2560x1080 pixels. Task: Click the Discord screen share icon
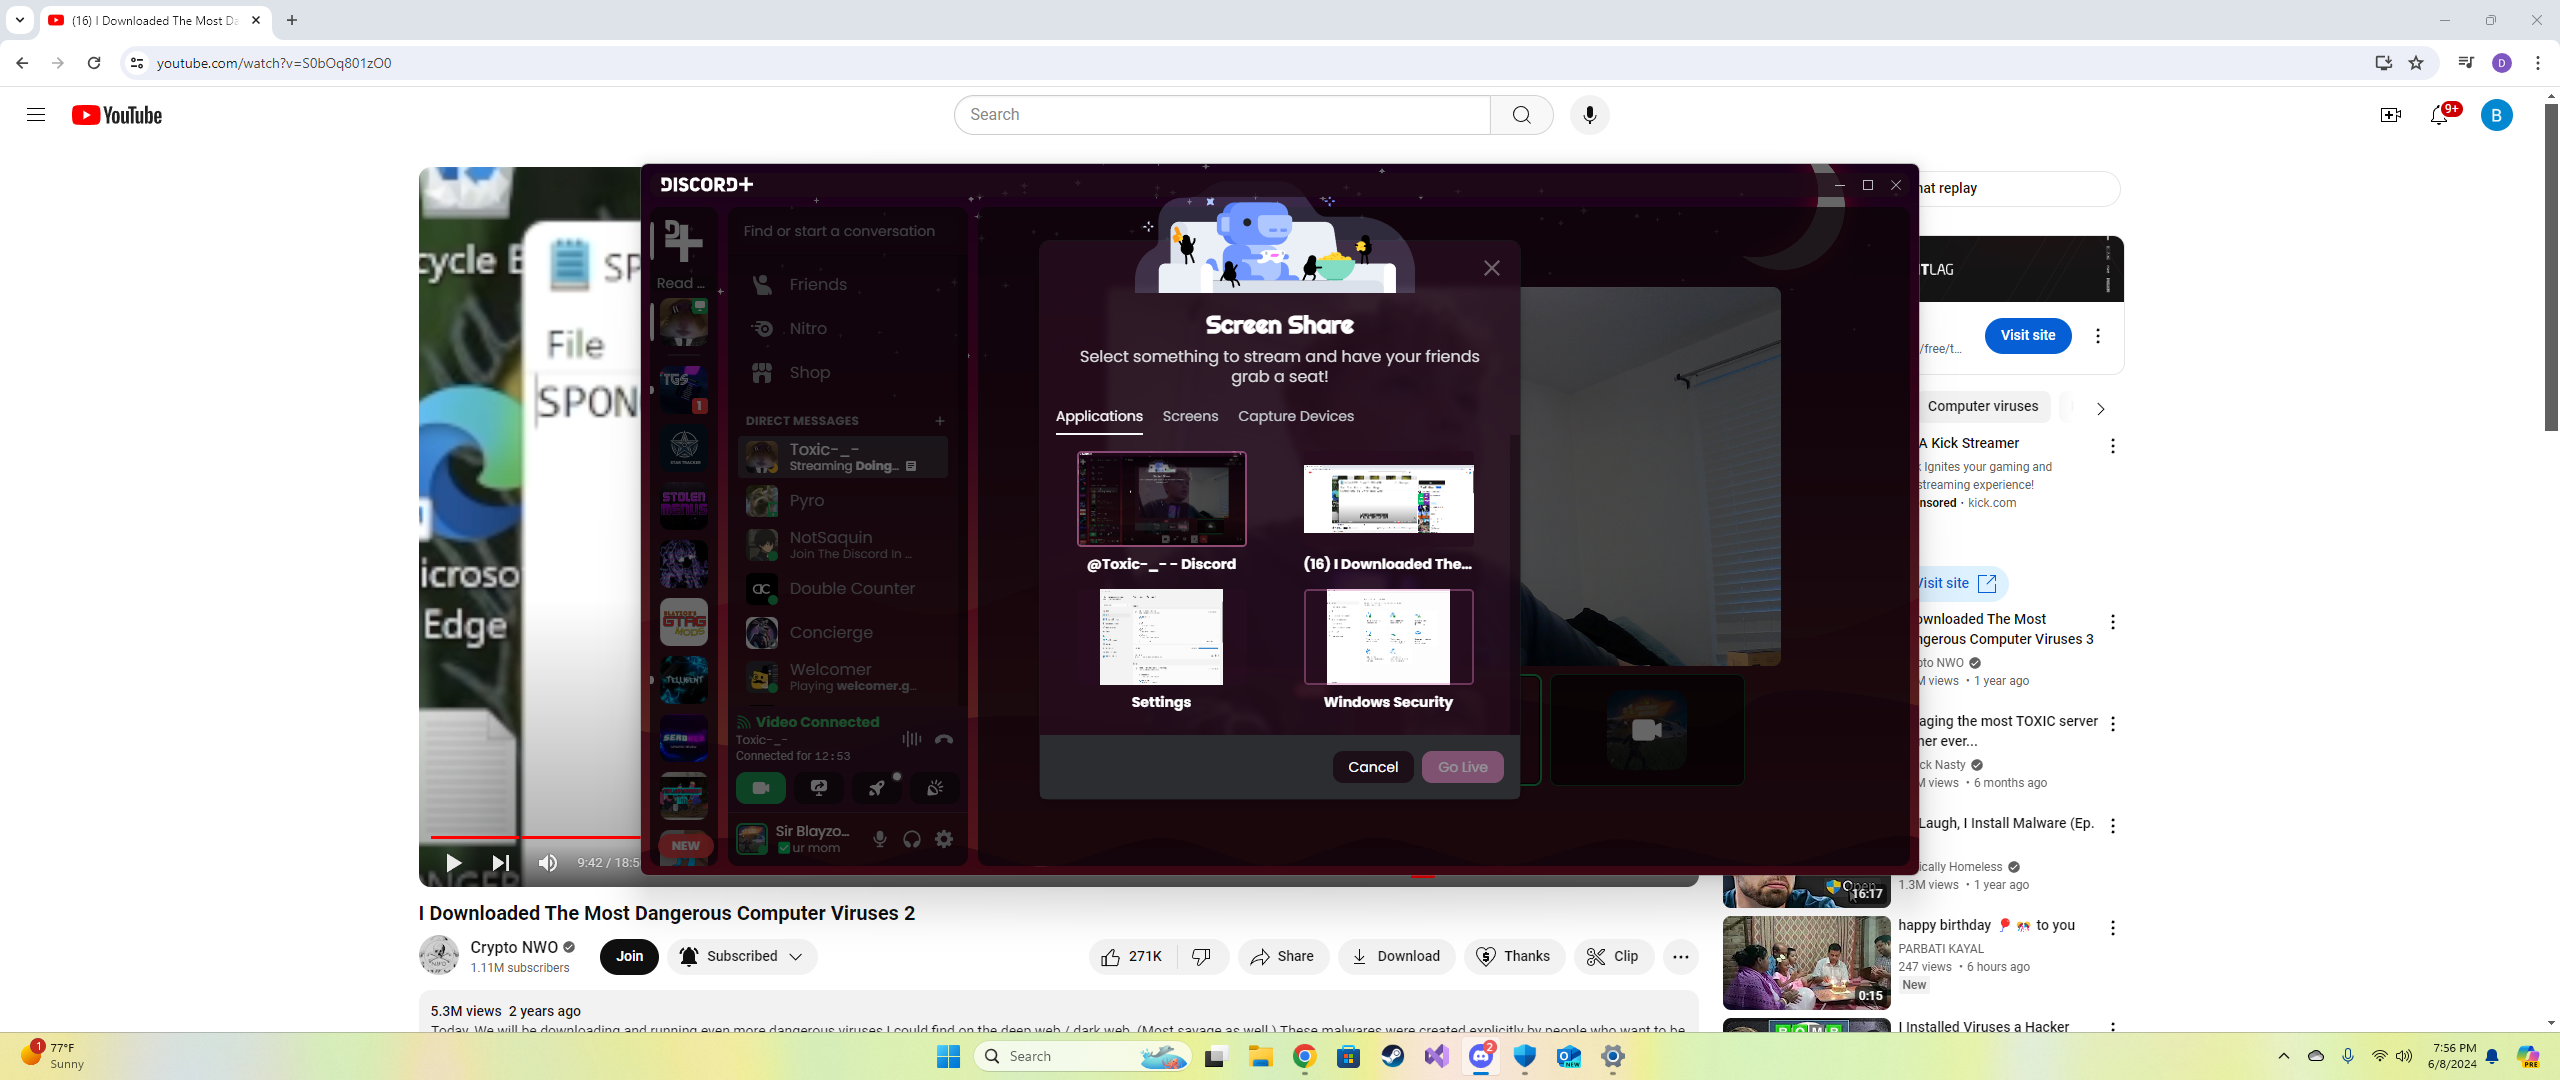(818, 788)
